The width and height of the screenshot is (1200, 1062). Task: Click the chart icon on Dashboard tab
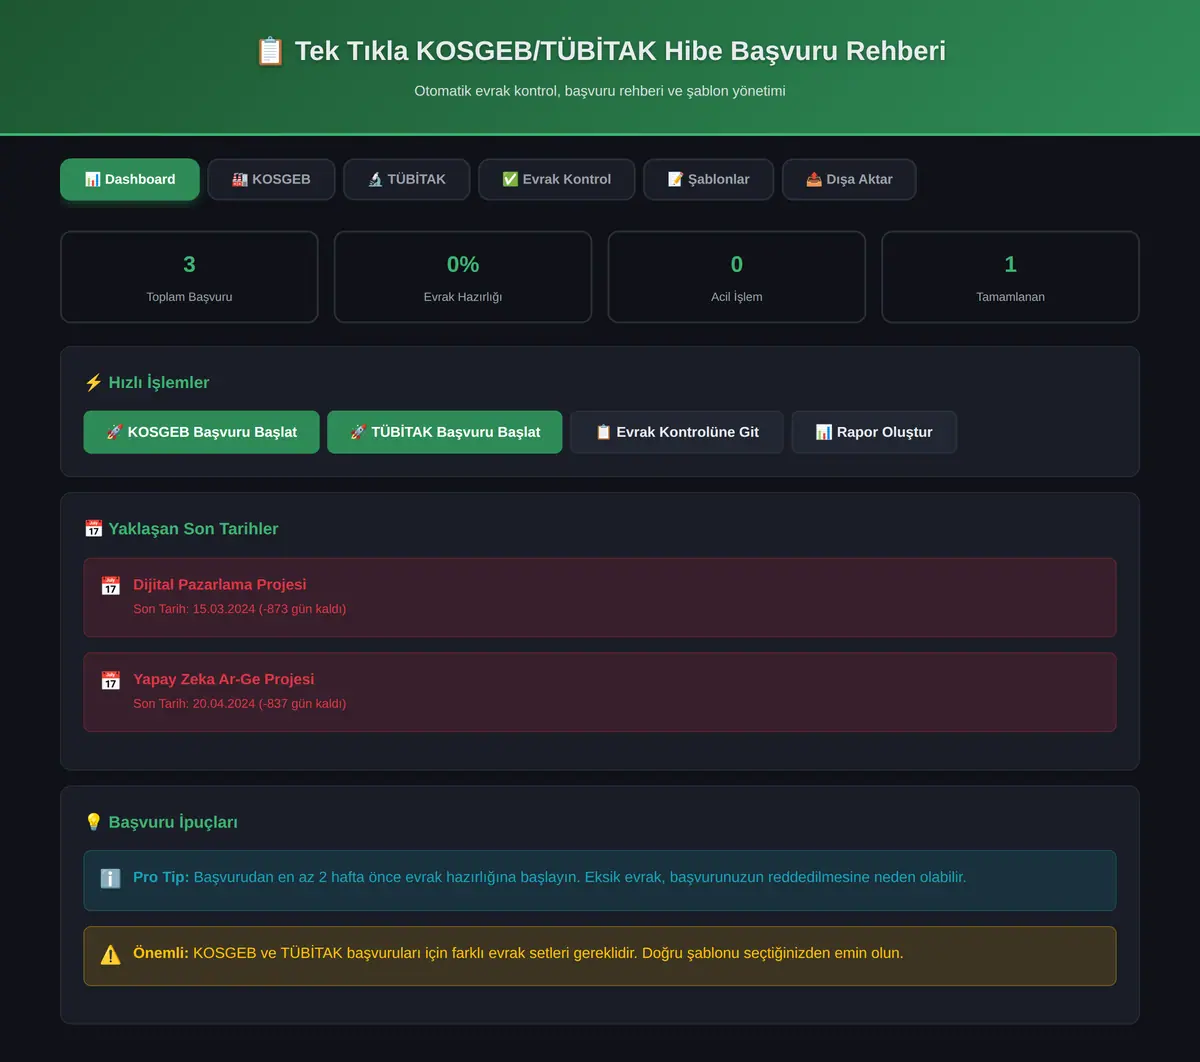92,179
